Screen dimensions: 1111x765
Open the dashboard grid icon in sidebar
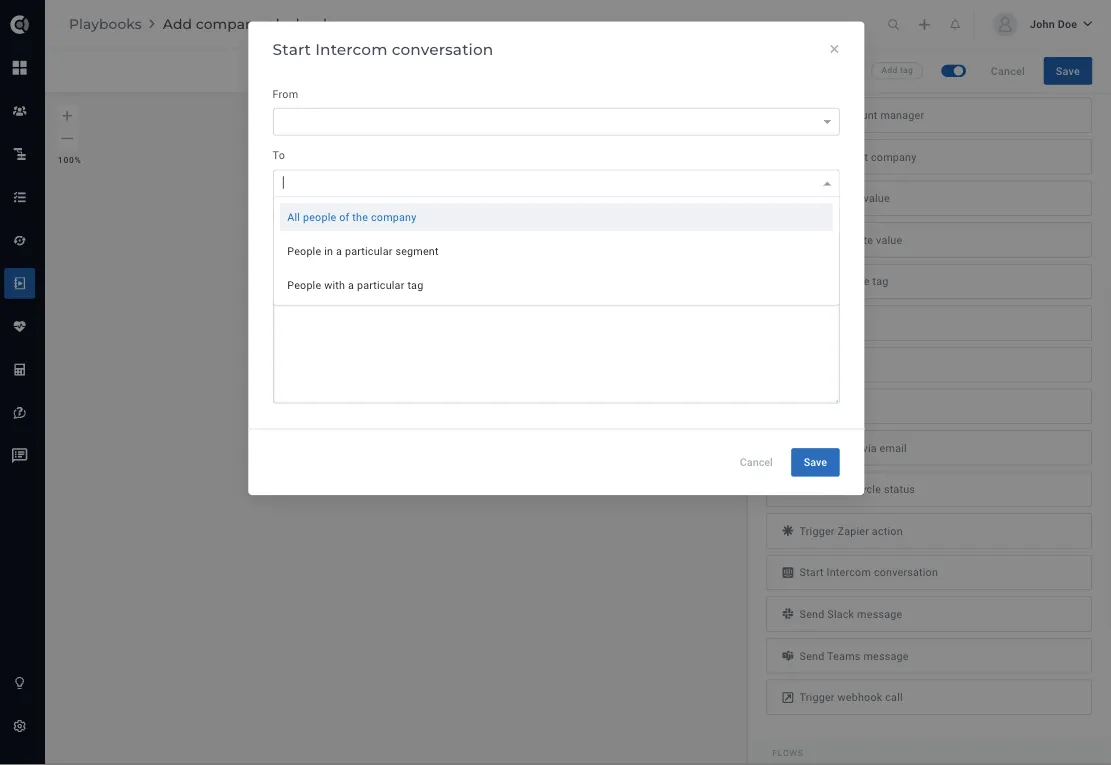tap(20, 67)
